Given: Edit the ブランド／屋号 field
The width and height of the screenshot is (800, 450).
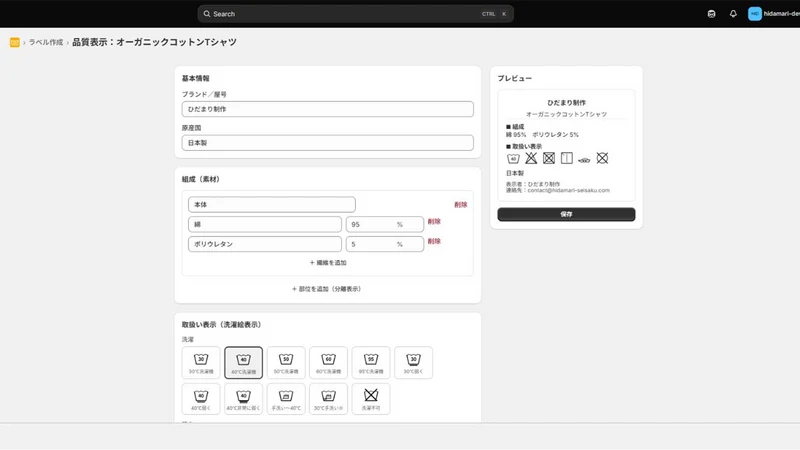Looking at the screenshot, I should 328,109.
